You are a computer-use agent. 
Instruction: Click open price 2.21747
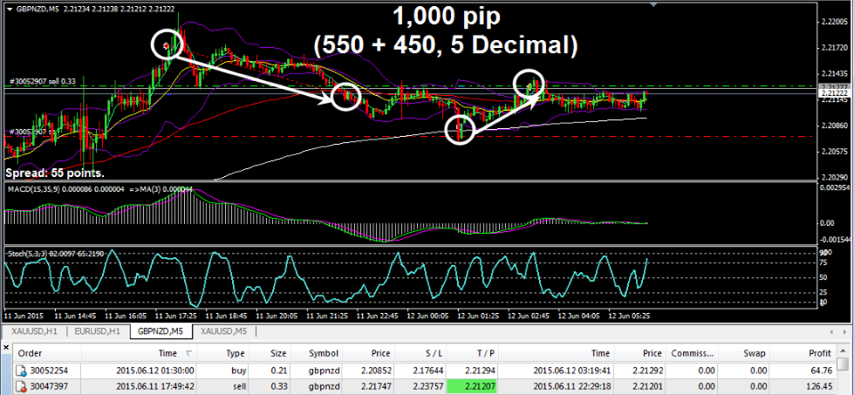tap(375, 387)
